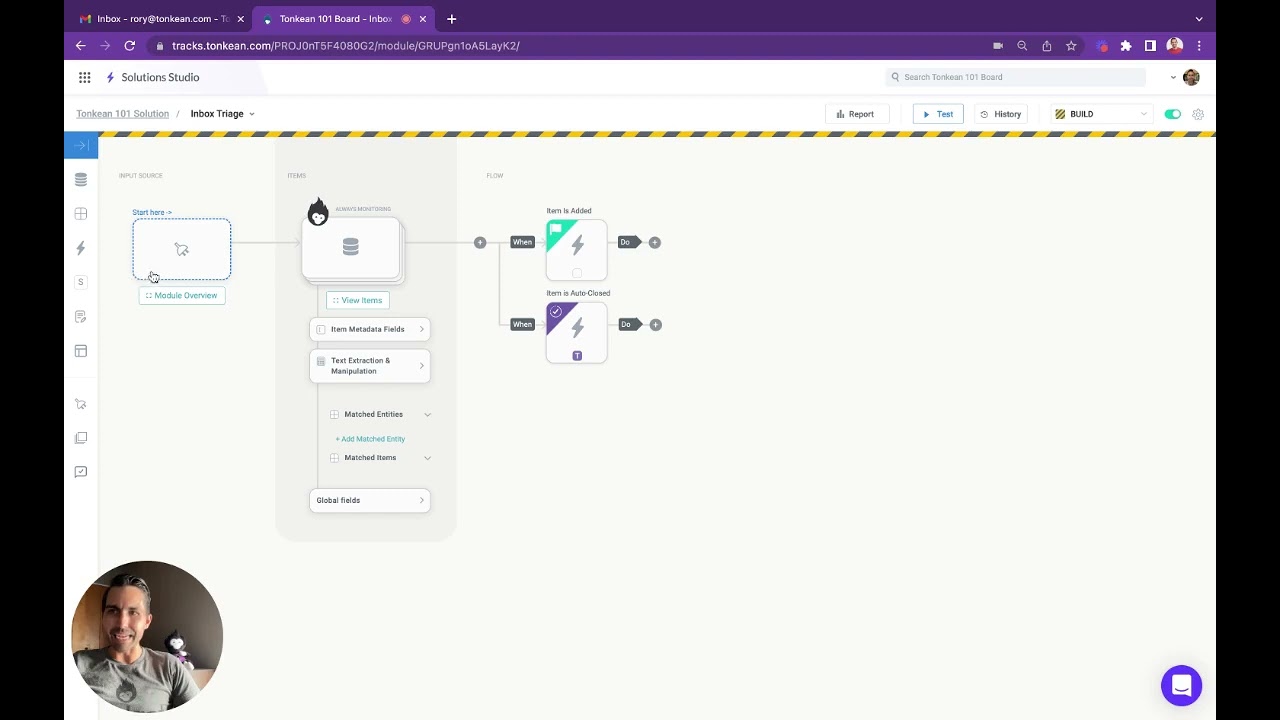The image size is (1280, 720).
Task: Open the browser zoom magnifier icon
Action: tap(1022, 45)
